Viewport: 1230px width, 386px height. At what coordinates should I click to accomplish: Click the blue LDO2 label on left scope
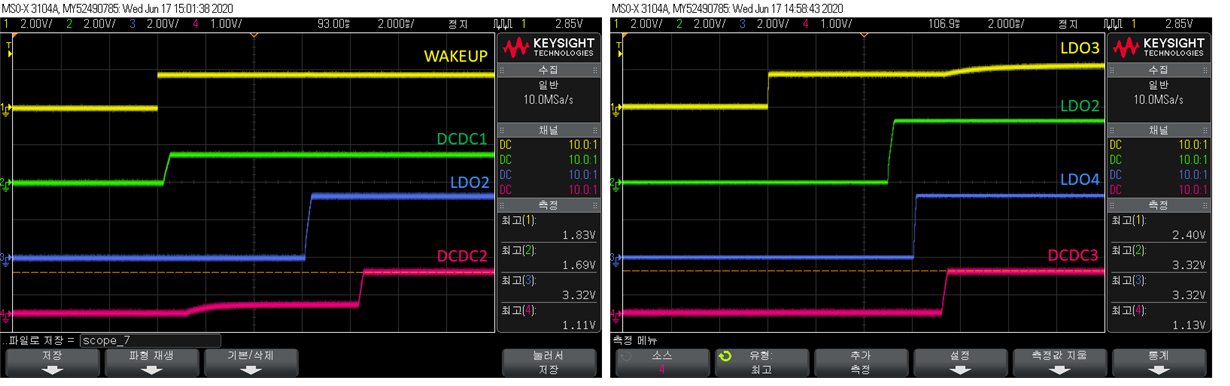(470, 182)
